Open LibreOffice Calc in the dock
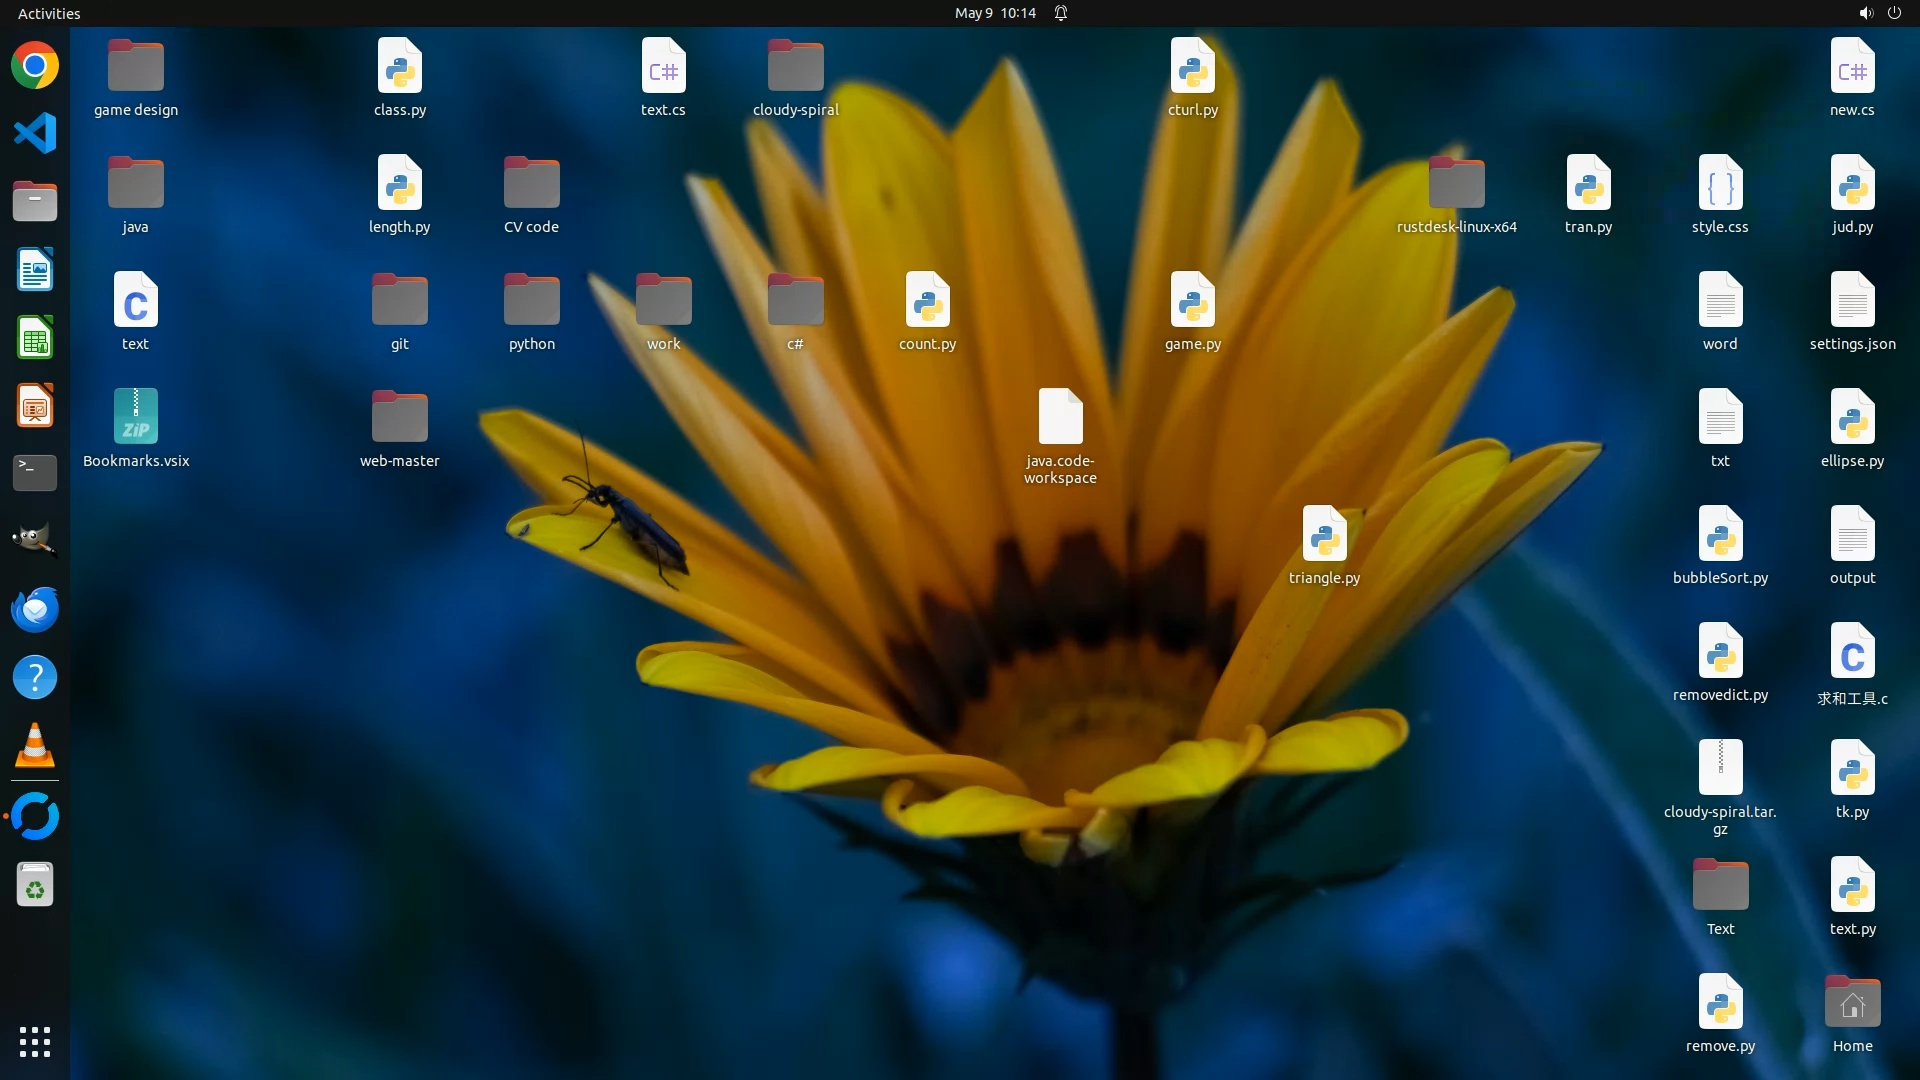Screen dimensions: 1920x1080 pos(35,338)
